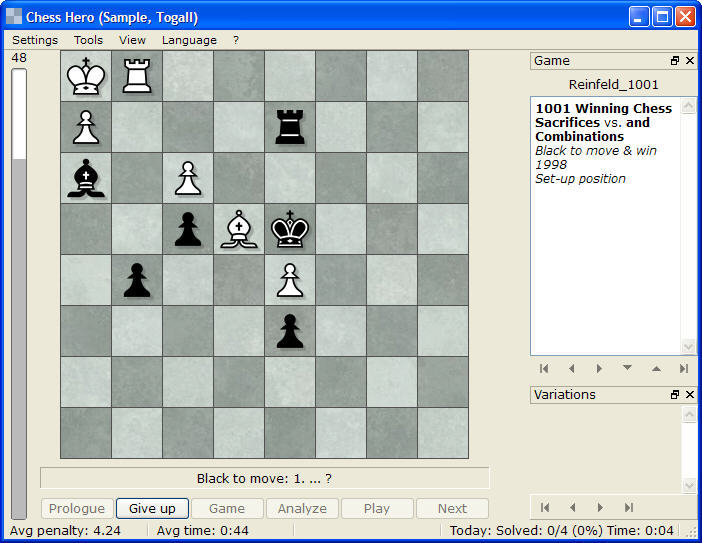
Task: Click 'Set-up position' text
Action: [x=580, y=179]
